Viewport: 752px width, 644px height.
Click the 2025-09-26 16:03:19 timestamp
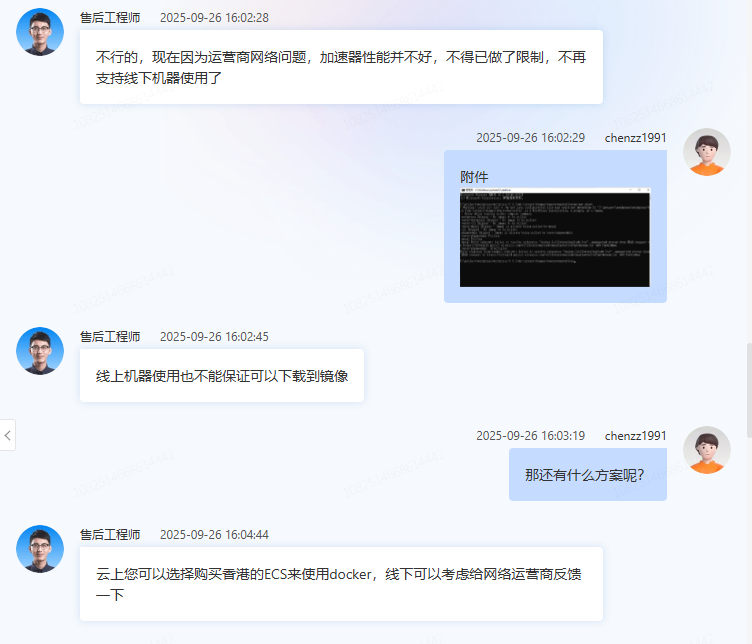pyautogui.click(x=530, y=436)
